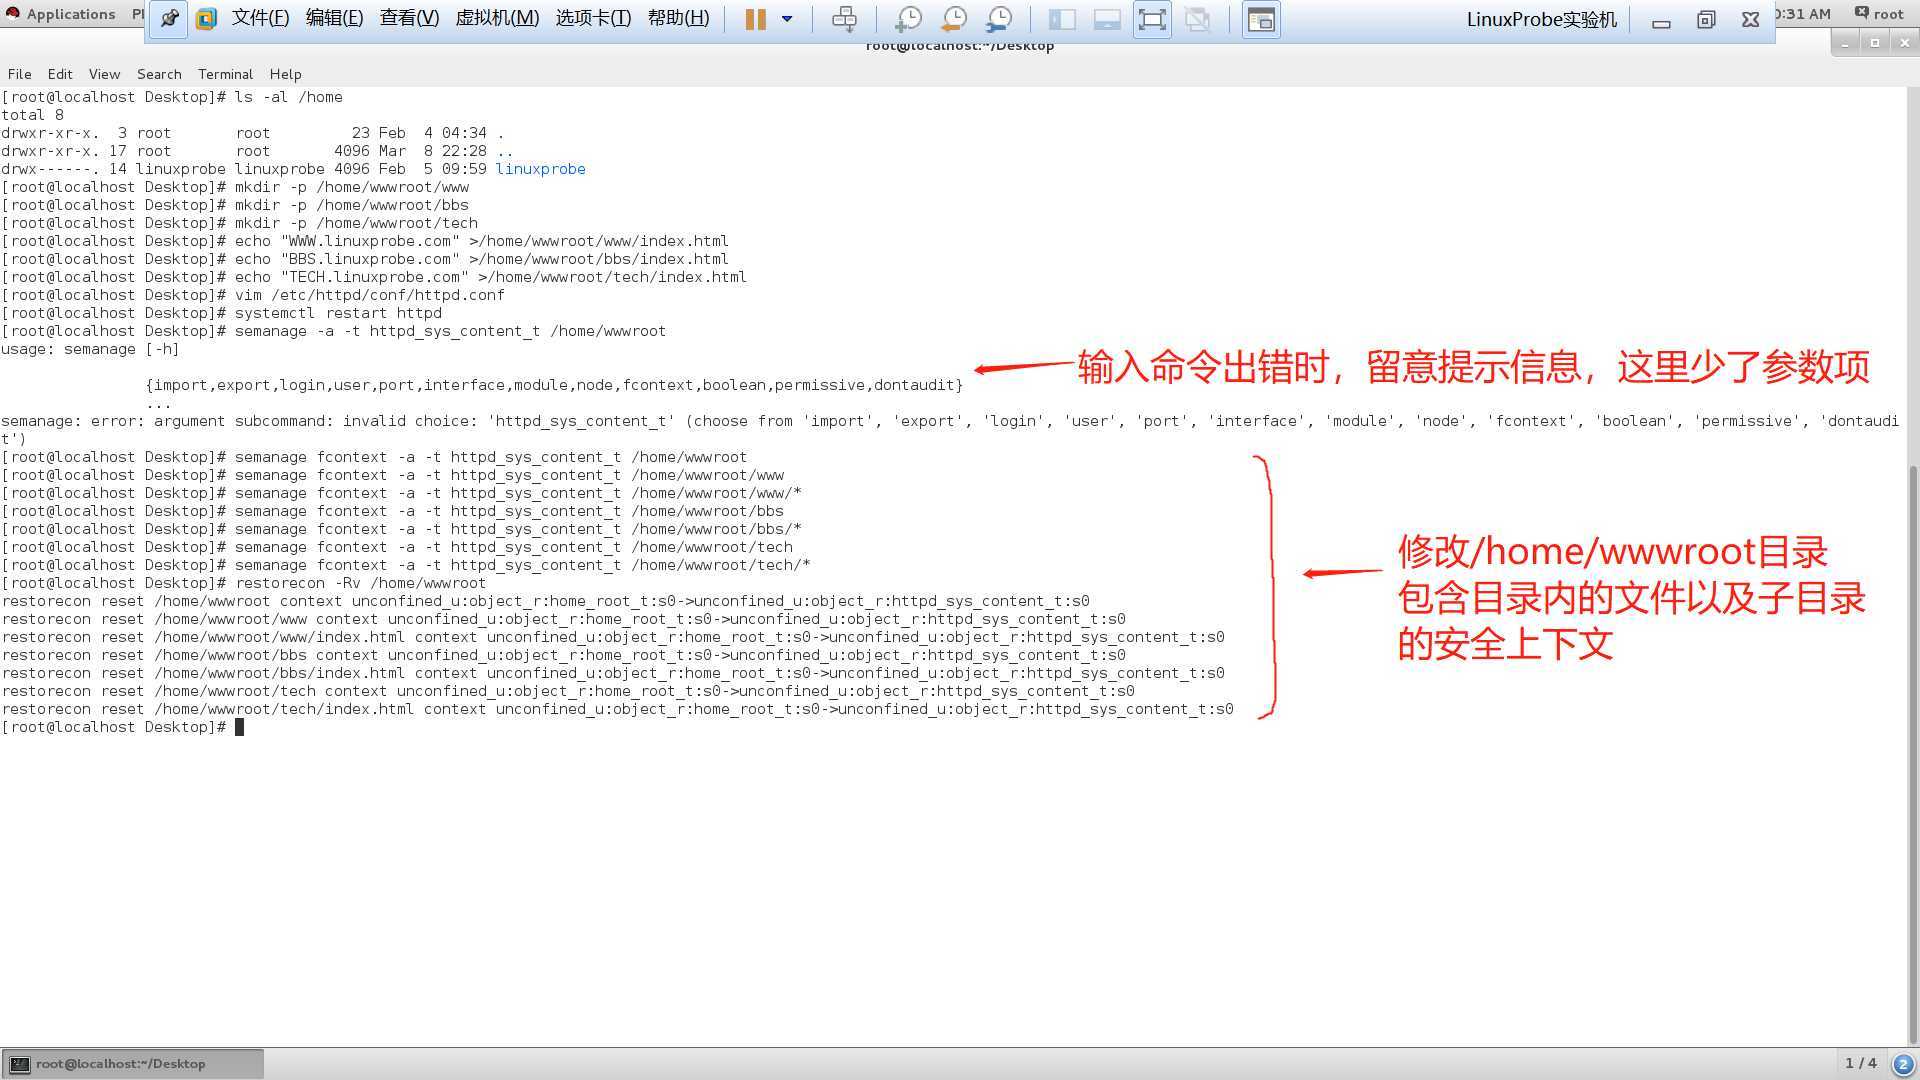Click the 'vim /etc/httpd/conf/httpd.conf' command
Viewport: 1920px width, 1080px height.
369,295
